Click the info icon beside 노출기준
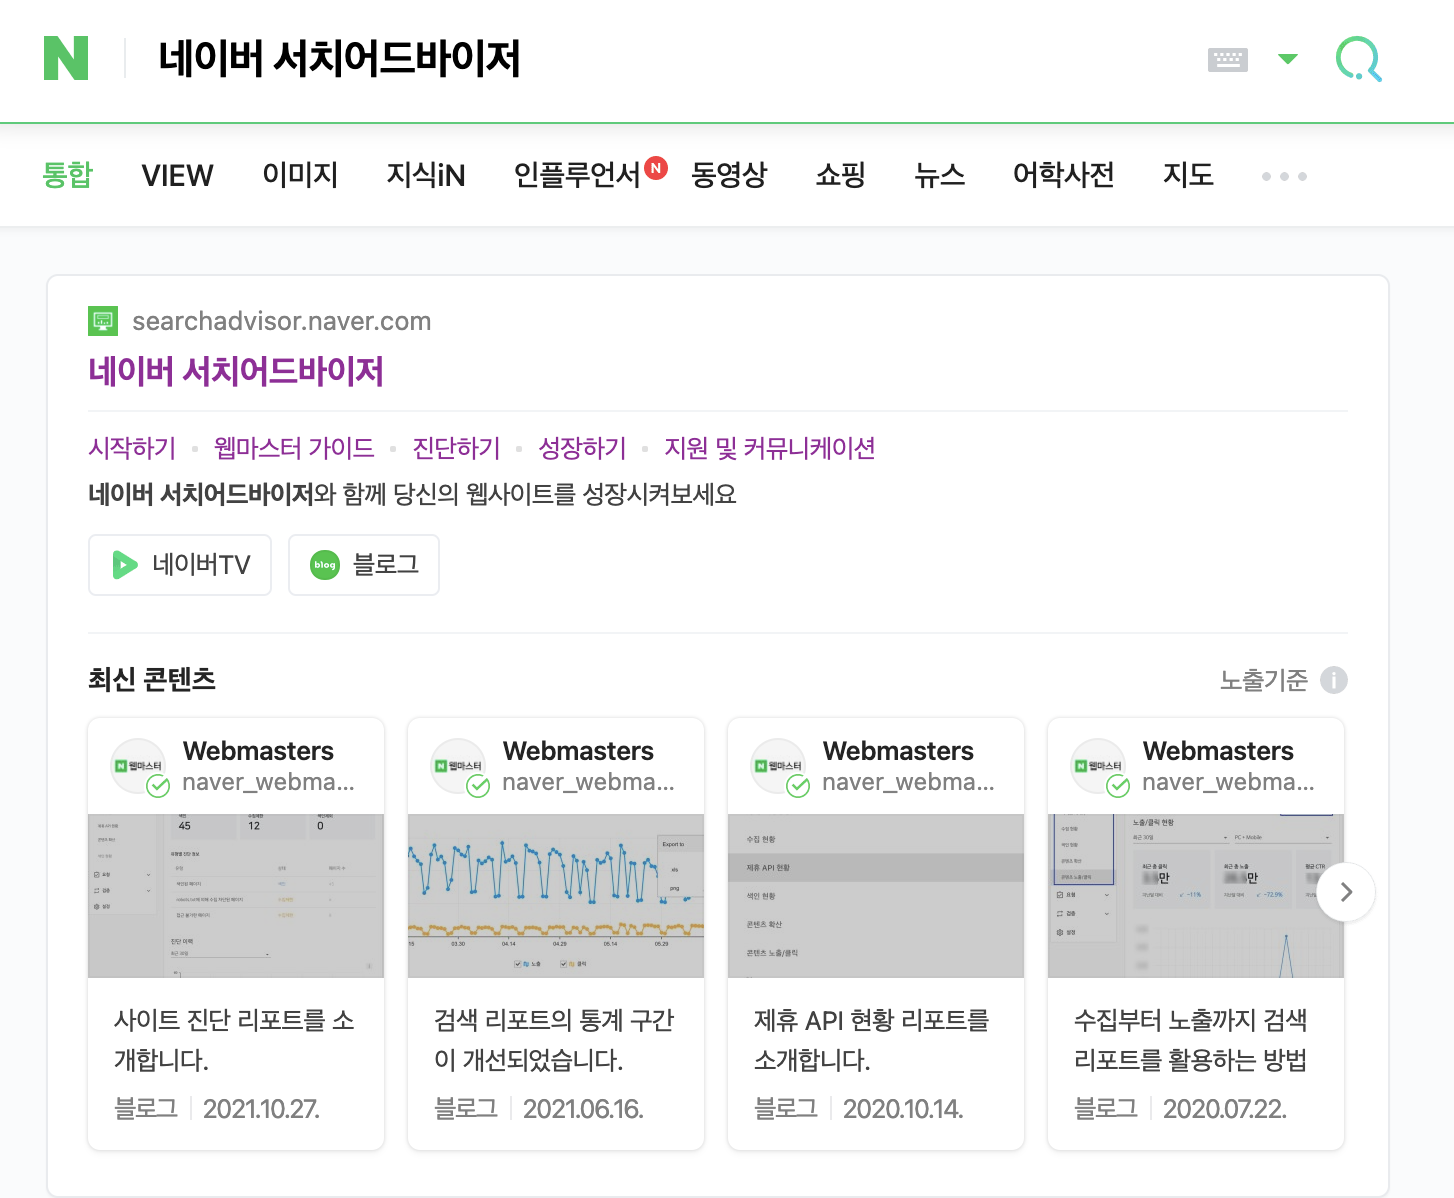1454x1198 pixels. pyautogui.click(x=1334, y=680)
